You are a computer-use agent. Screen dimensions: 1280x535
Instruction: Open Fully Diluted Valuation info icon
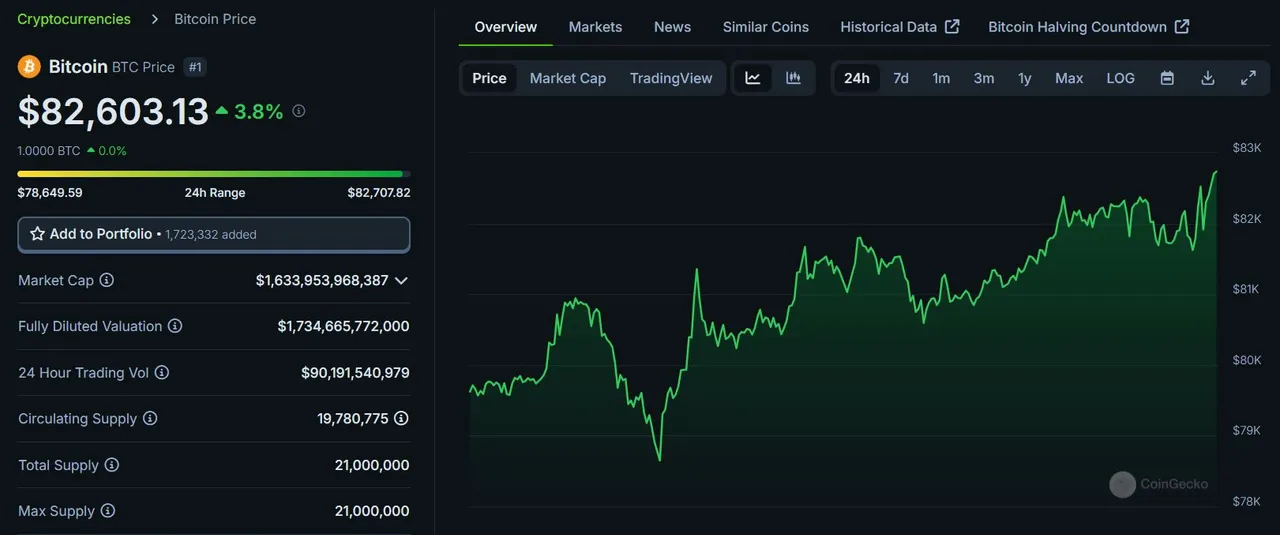tap(175, 326)
